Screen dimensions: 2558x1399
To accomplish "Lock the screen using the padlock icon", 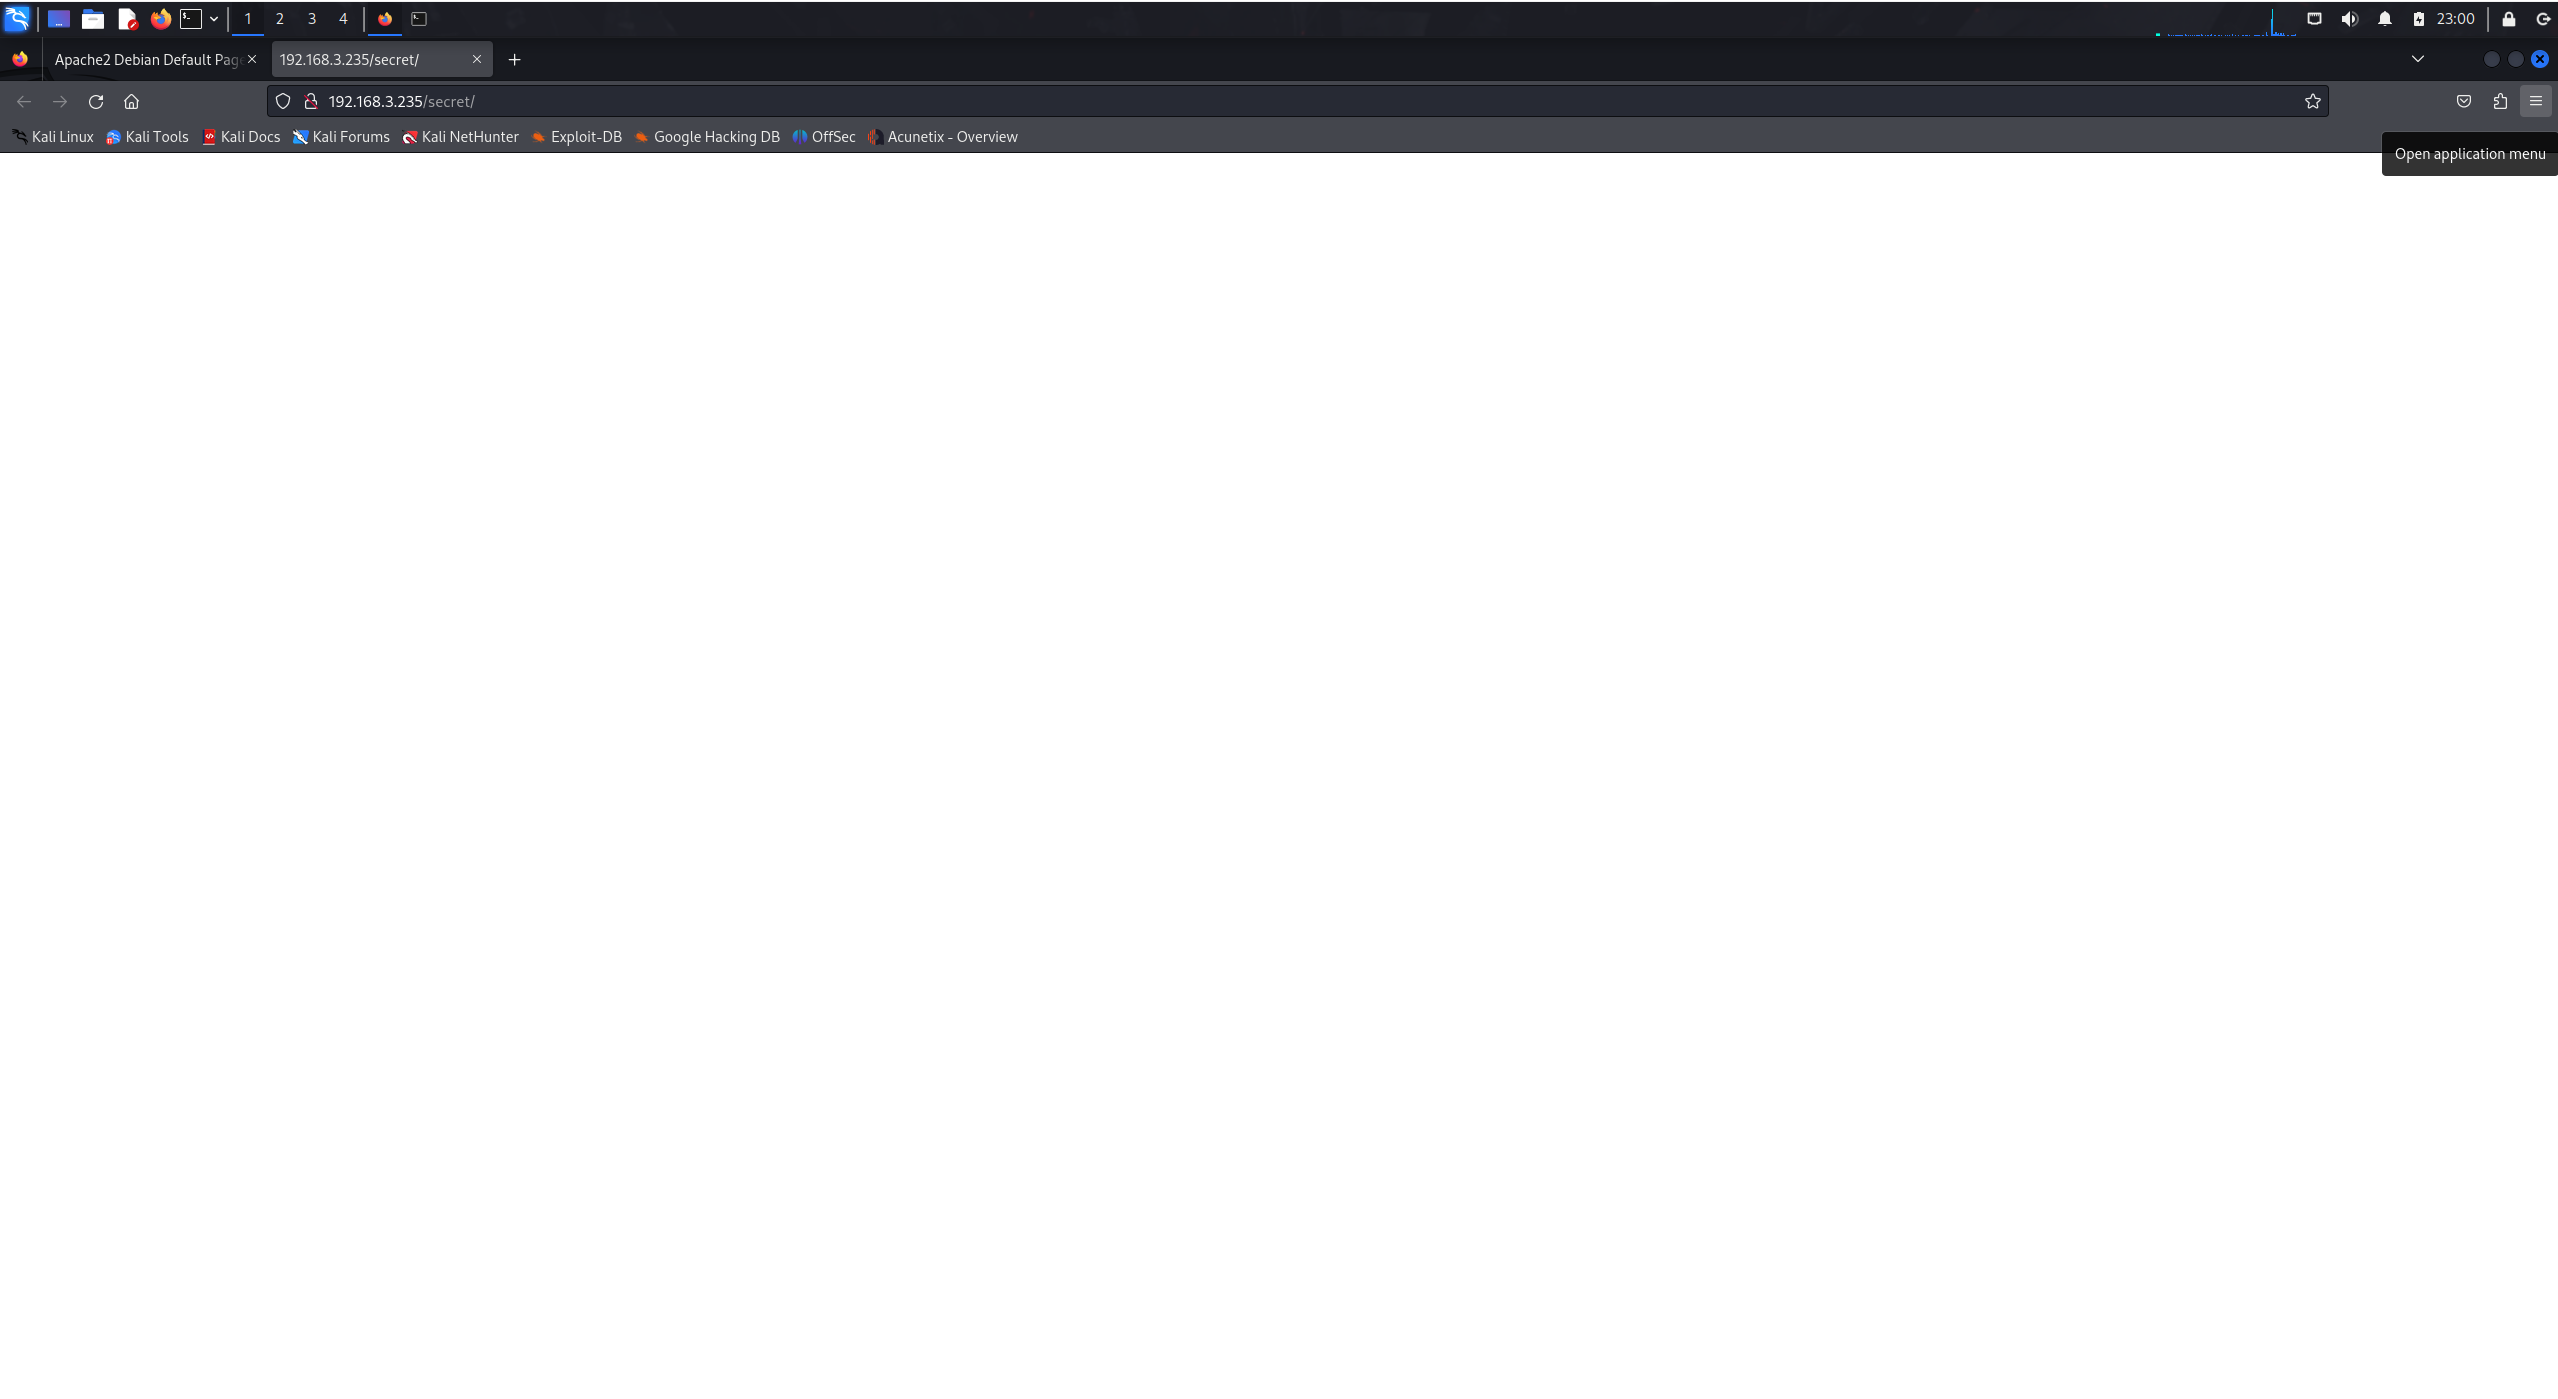I will point(2510,18).
